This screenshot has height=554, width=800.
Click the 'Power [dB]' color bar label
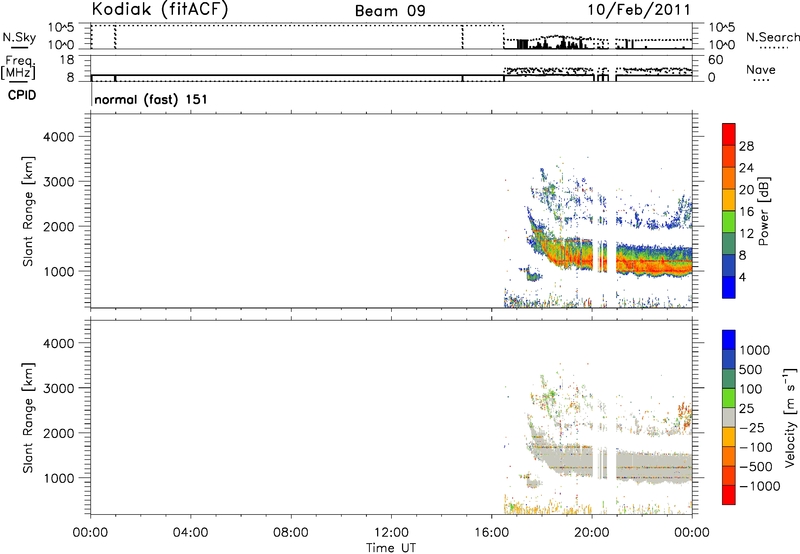tap(763, 211)
